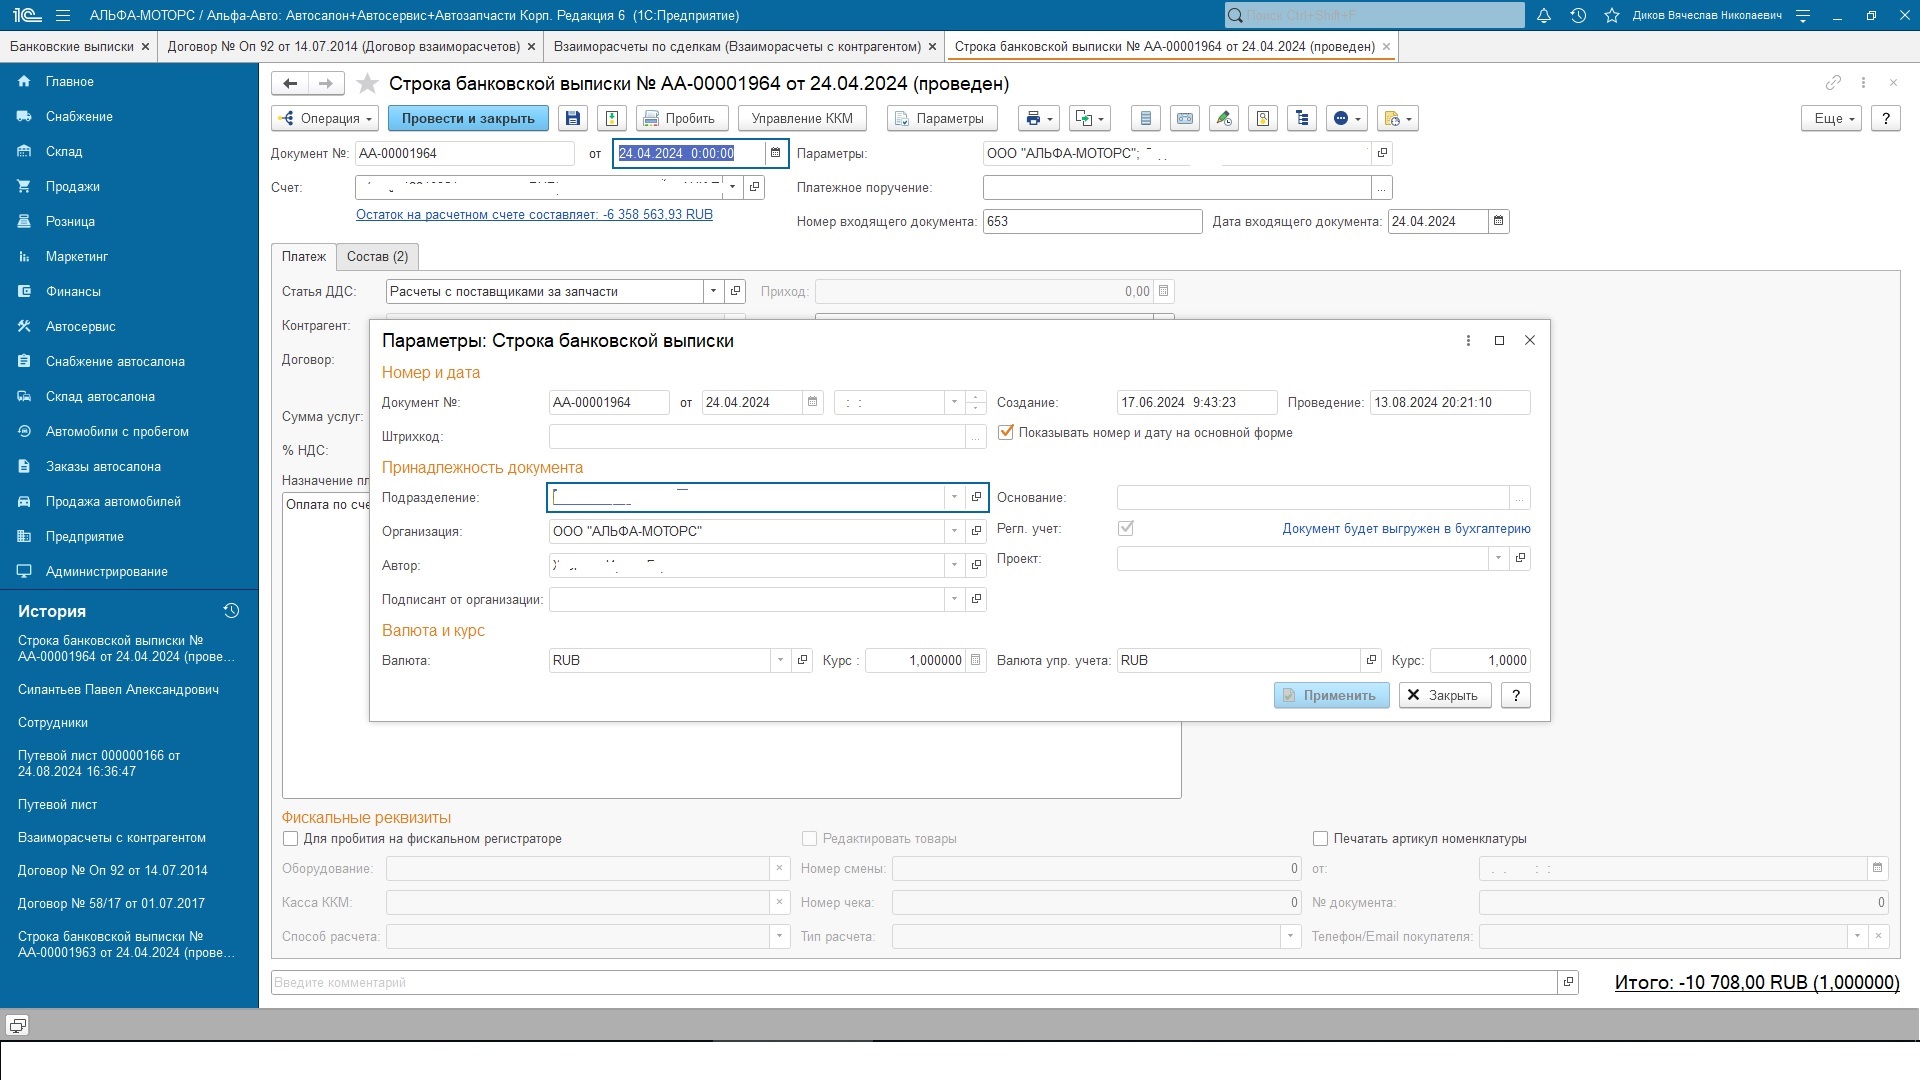1920x1080 pixels.
Task: Toggle Редактировать товары checkbox
Action: (x=810, y=839)
